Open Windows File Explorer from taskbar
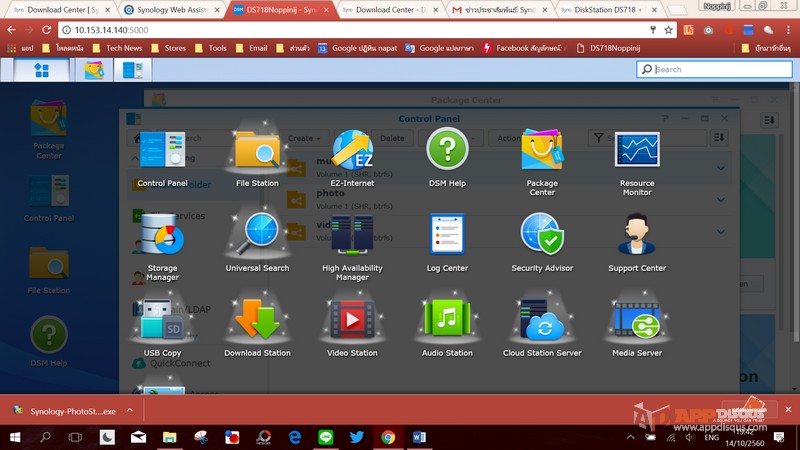This screenshot has width=800, height=450. [x=169, y=437]
